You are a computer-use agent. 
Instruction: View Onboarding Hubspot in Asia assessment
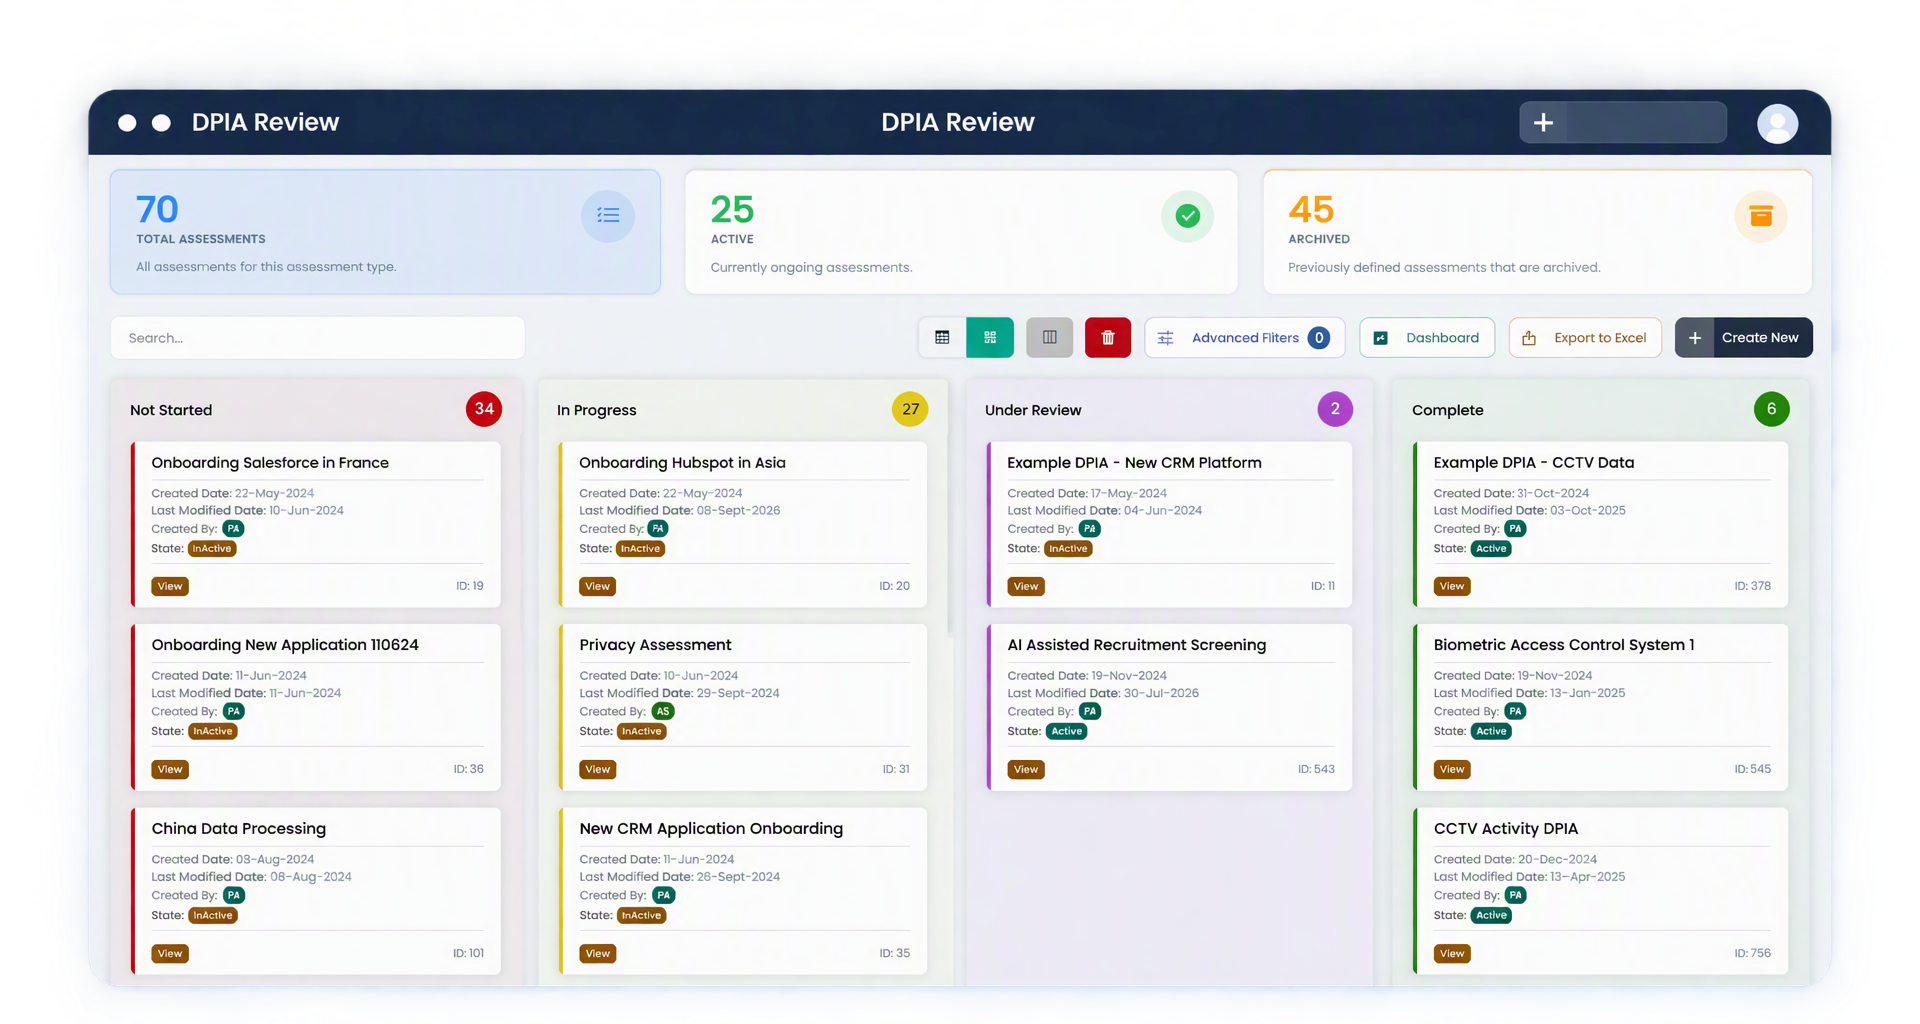[x=597, y=586]
